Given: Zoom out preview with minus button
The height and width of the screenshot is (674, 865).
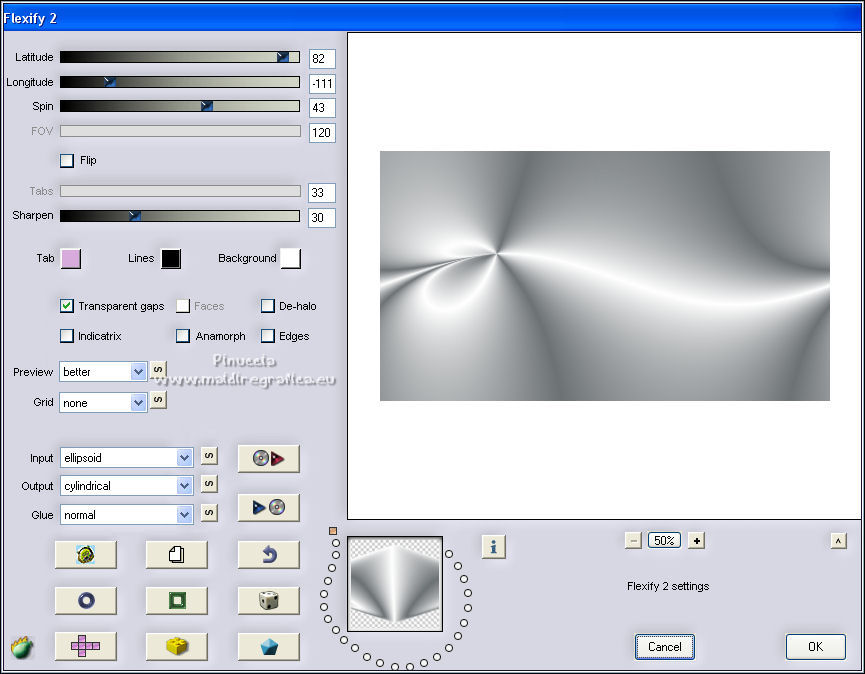Looking at the screenshot, I should click(x=633, y=541).
